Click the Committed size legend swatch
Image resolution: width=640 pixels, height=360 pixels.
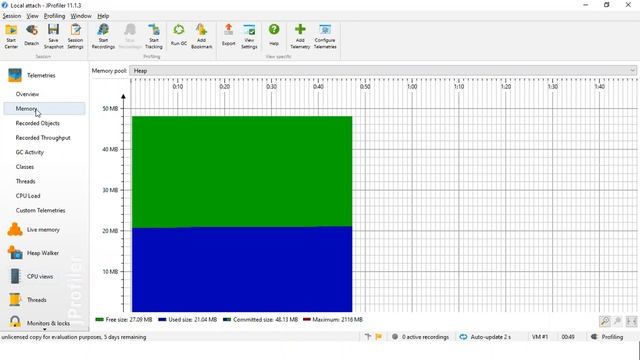coord(227,320)
